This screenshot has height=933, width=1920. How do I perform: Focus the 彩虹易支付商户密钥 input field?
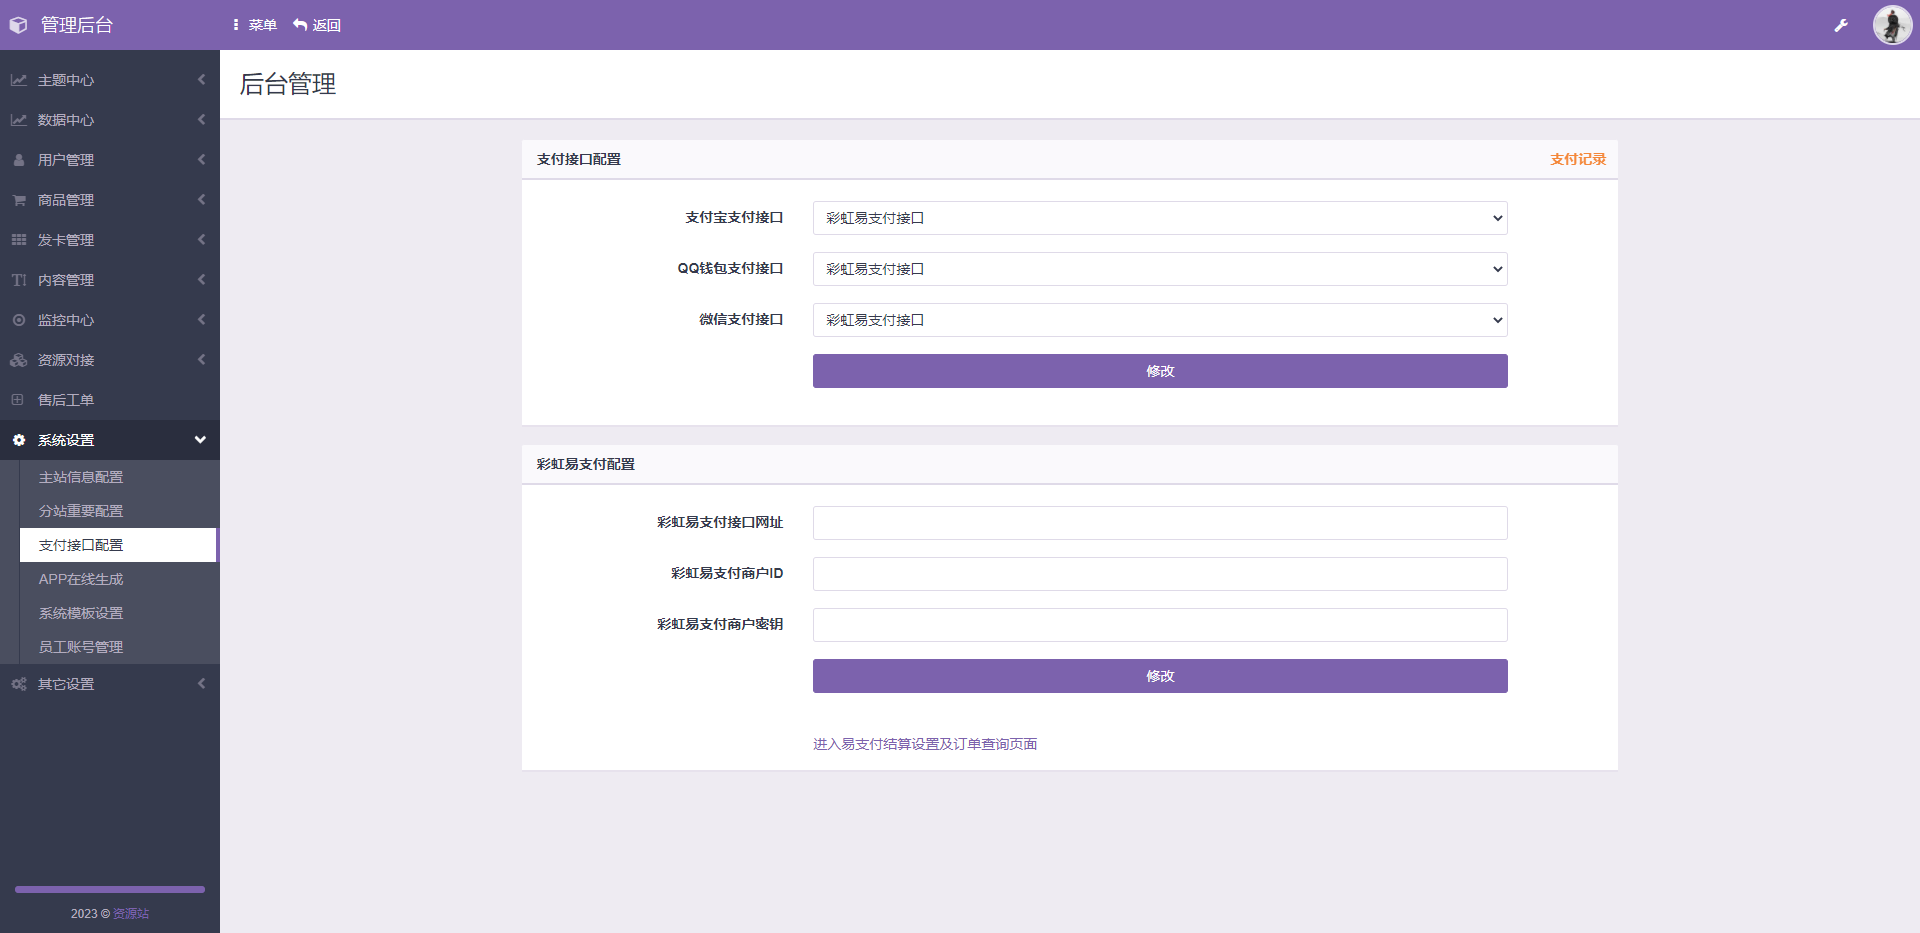click(x=1160, y=625)
